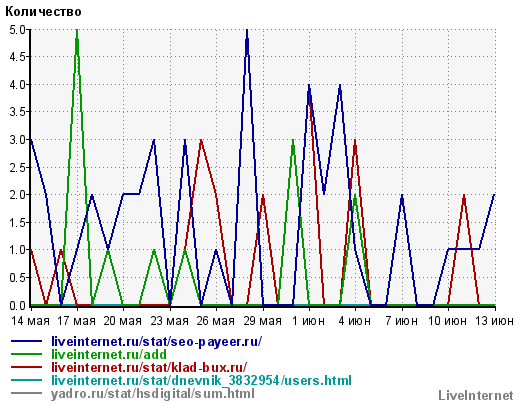520x405 pixels.
Task: Click the liveinternet.ru/stat/seo-payeer.ru/ legend label
Action: point(157,342)
